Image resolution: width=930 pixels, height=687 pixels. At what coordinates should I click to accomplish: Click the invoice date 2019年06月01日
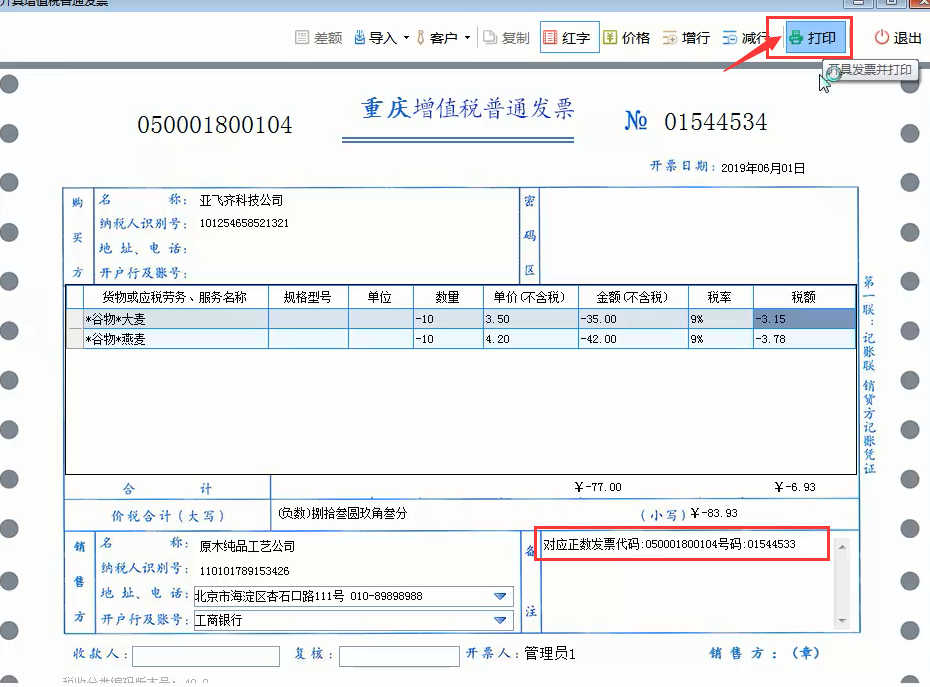[763, 168]
